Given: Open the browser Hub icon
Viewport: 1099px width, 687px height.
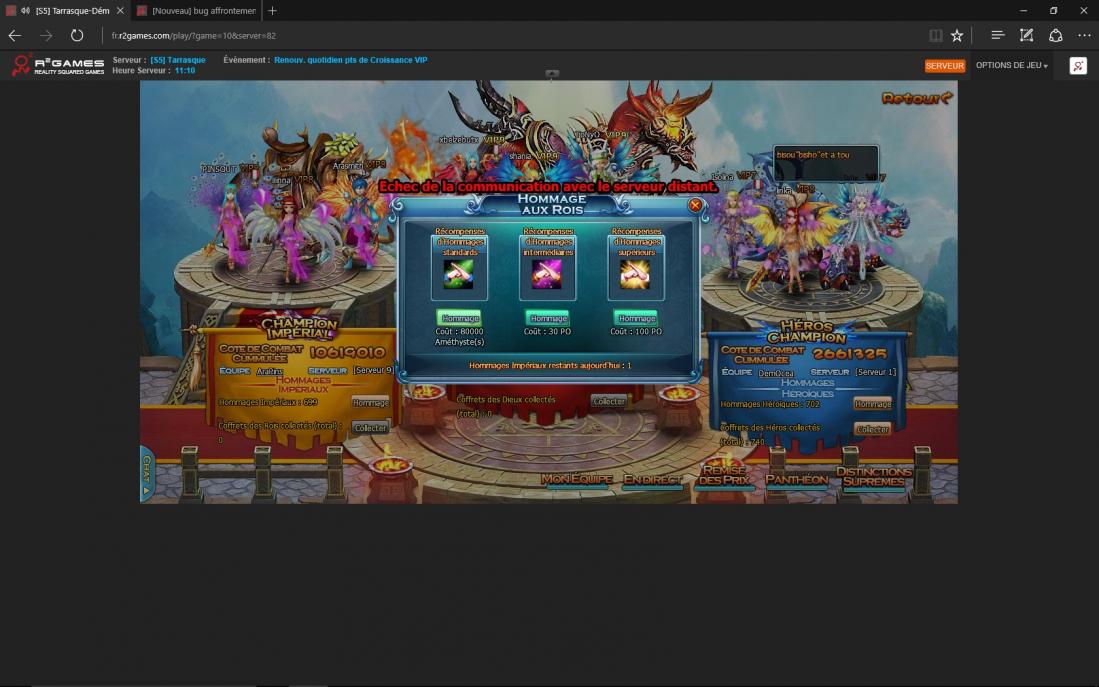Looking at the screenshot, I should [x=997, y=35].
